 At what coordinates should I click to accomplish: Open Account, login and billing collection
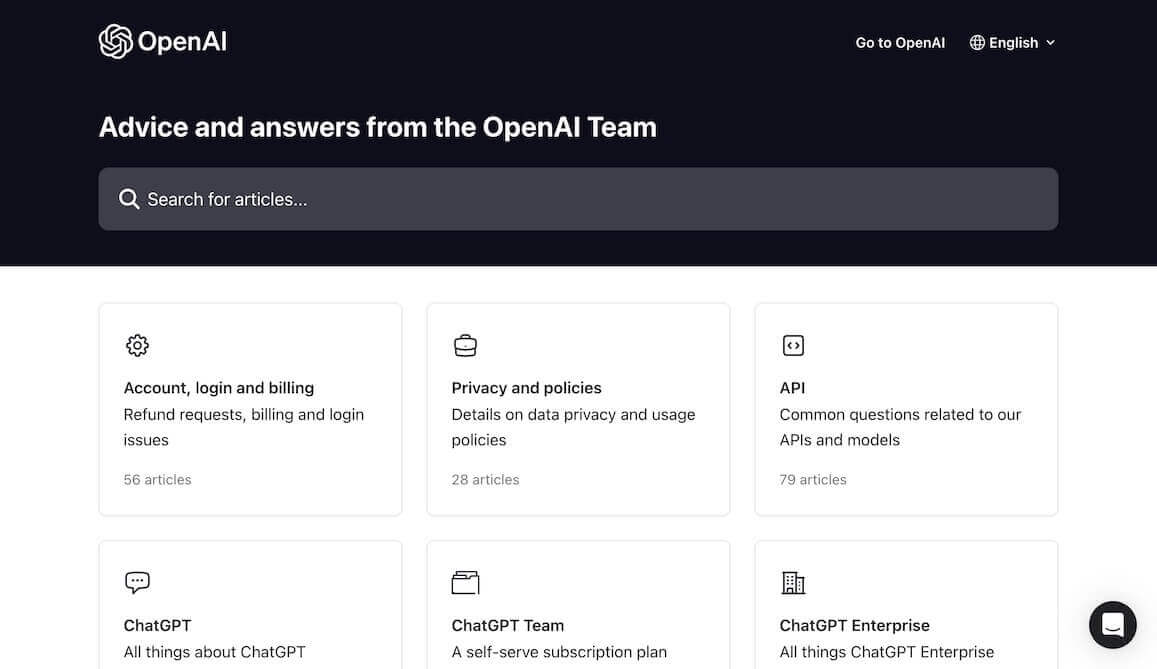pyautogui.click(x=218, y=388)
